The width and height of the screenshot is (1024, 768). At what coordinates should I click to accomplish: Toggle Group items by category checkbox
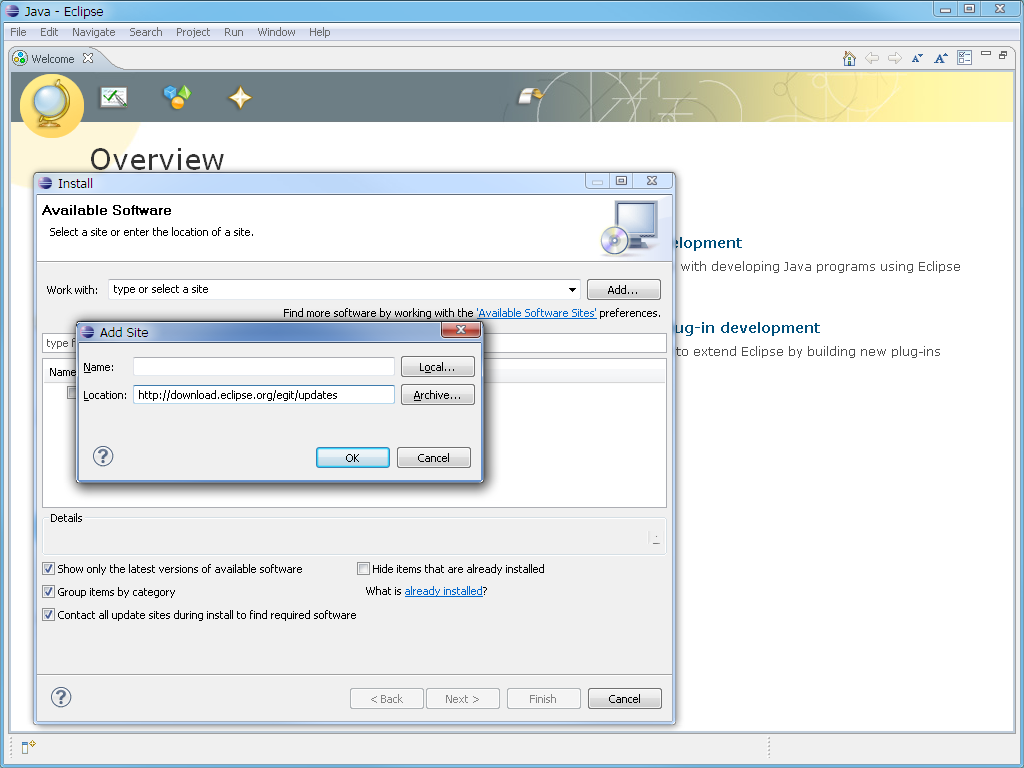(x=48, y=592)
